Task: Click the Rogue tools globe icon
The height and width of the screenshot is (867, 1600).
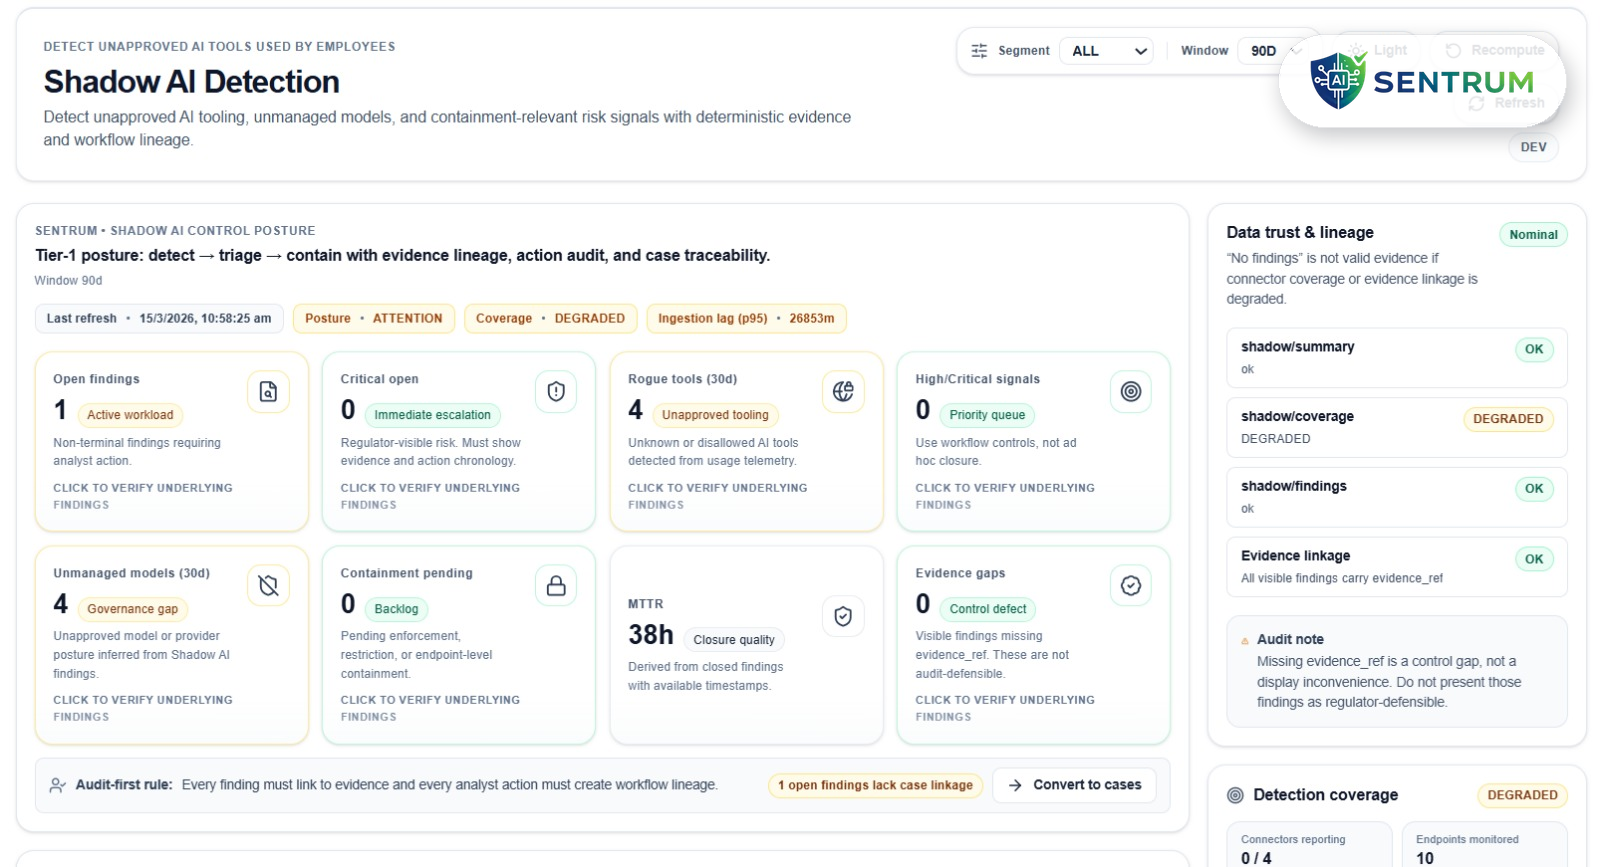Action: (843, 392)
